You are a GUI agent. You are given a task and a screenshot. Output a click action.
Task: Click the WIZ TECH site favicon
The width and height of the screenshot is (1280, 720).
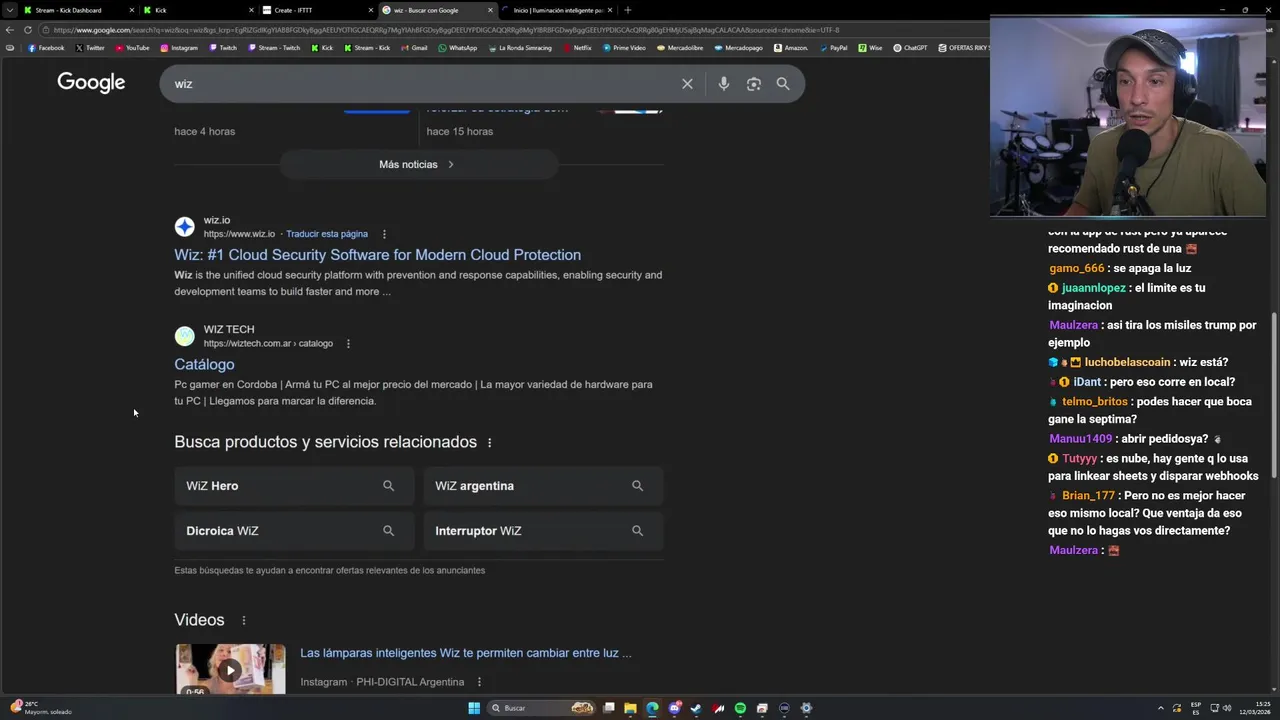point(184,336)
